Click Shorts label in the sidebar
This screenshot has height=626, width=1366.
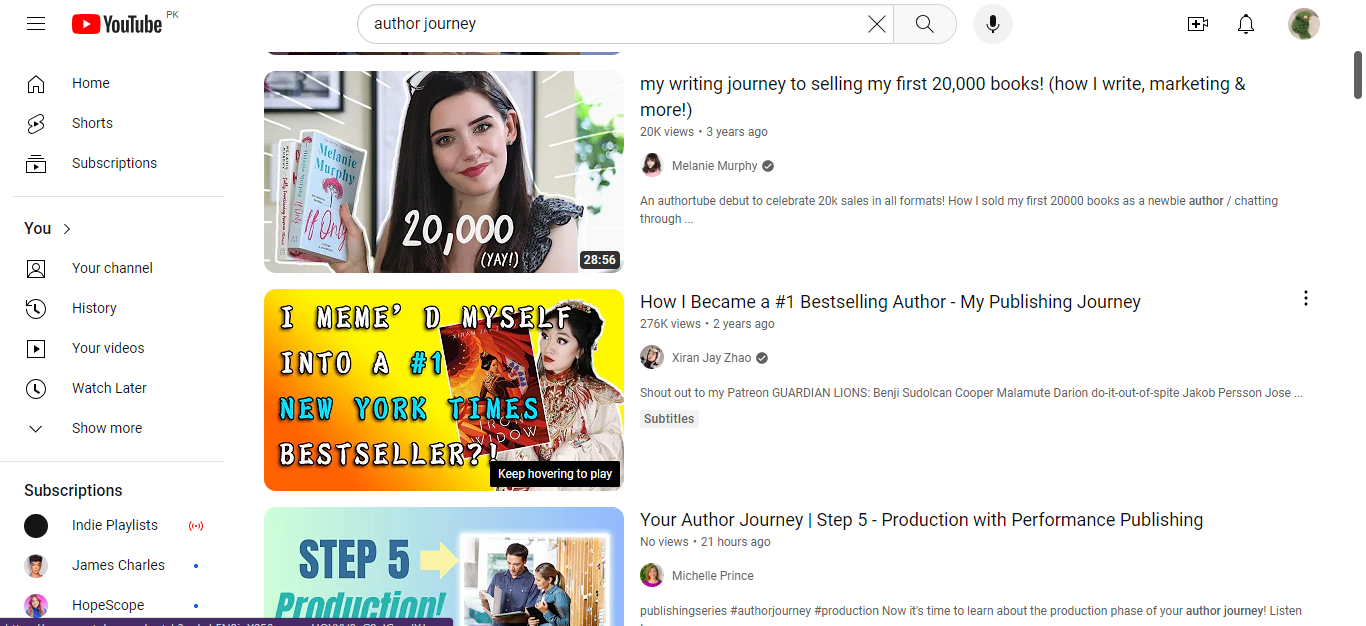pos(92,123)
